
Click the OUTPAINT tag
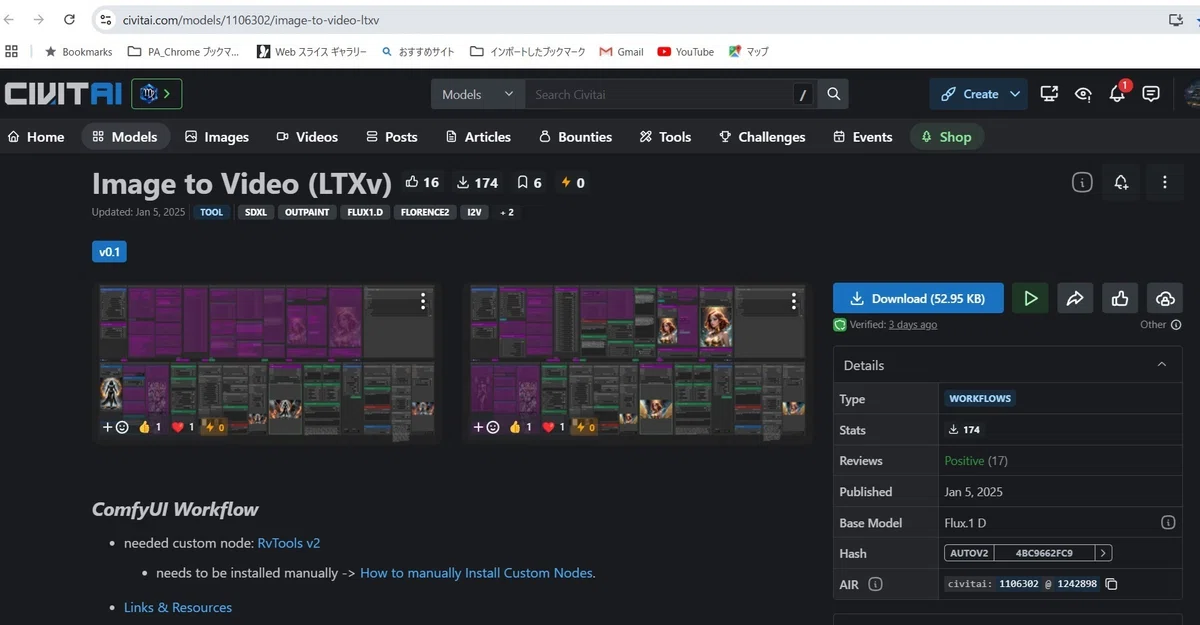(x=306, y=212)
